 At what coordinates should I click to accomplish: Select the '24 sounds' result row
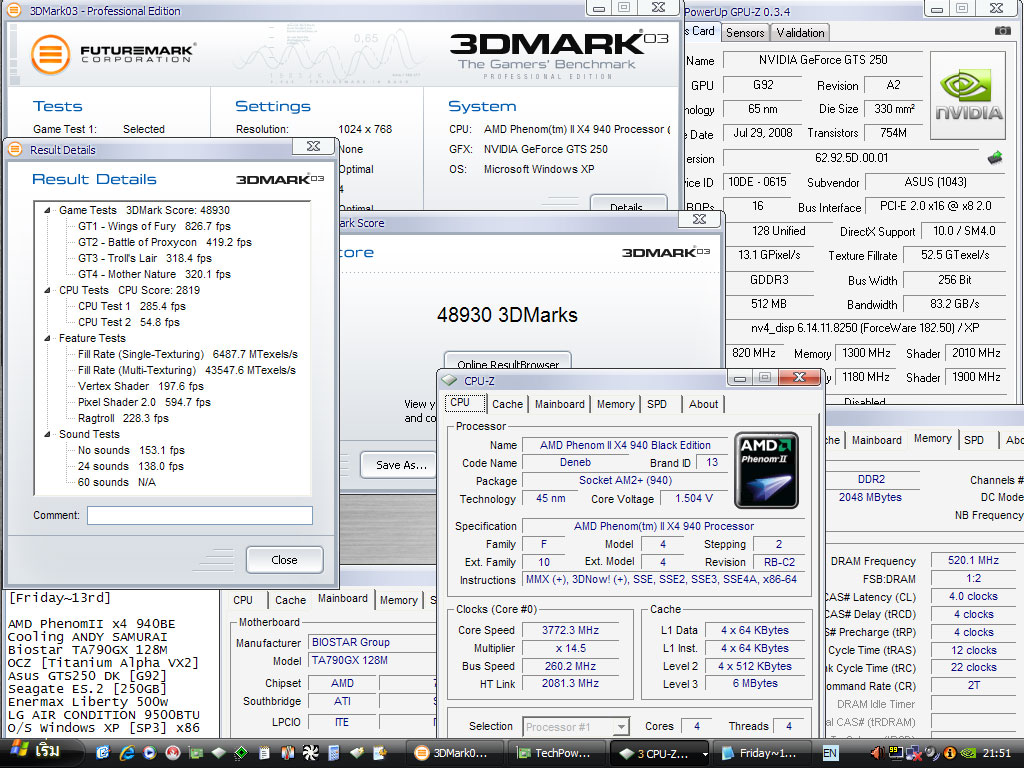pos(131,466)
